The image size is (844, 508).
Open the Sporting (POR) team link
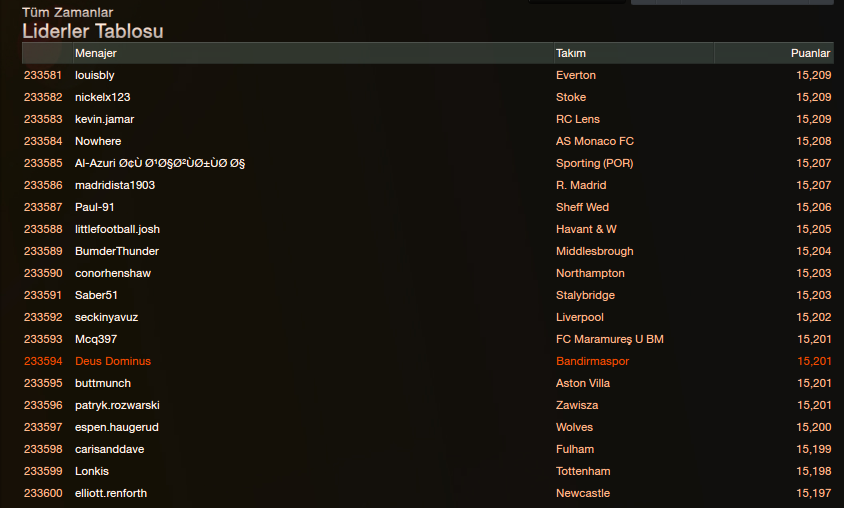click(595, 164)
